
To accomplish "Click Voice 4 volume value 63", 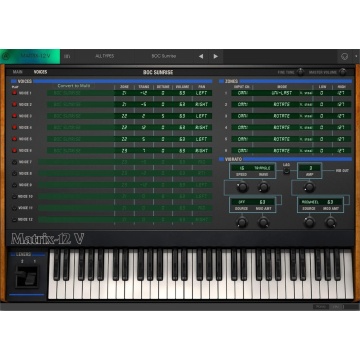I will click(182, 127).
